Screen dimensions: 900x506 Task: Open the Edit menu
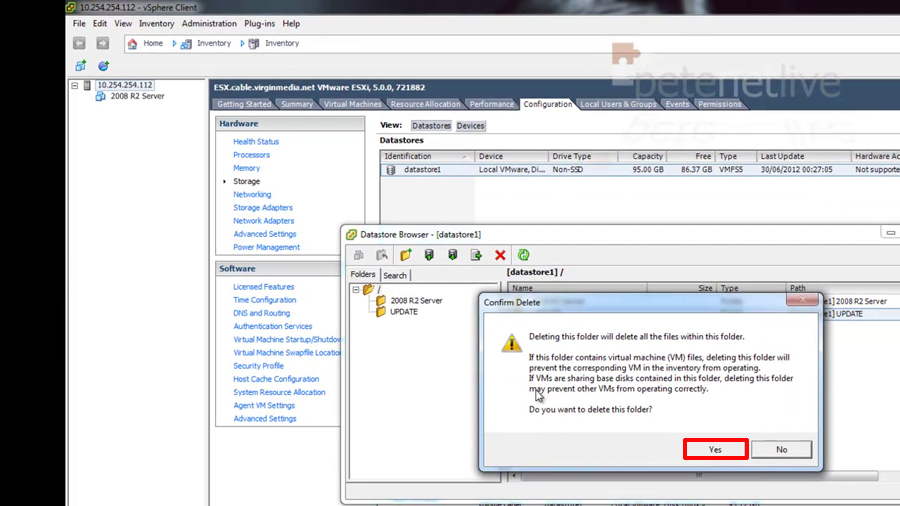[x=100, y=24]
